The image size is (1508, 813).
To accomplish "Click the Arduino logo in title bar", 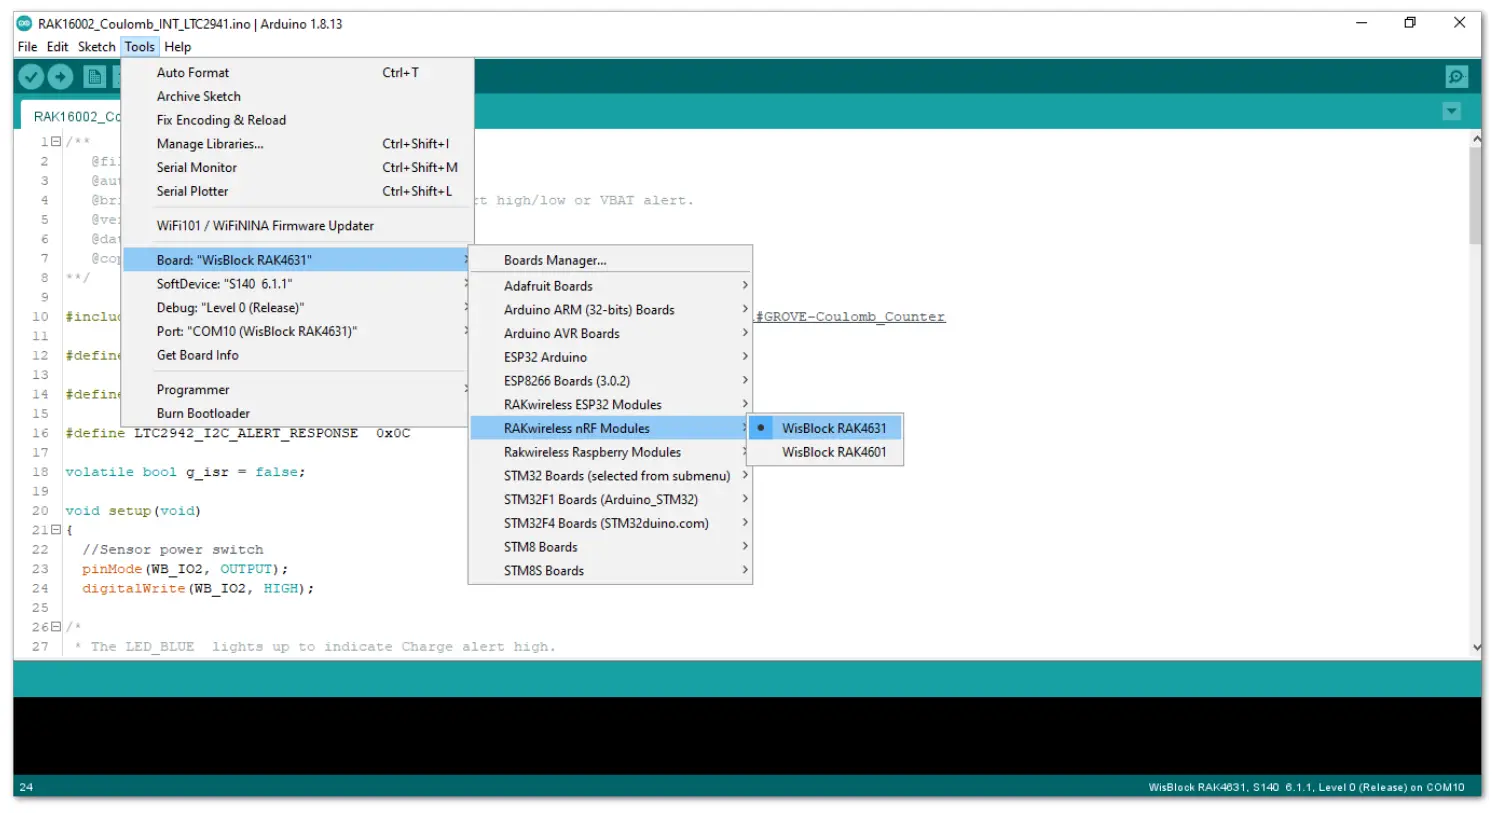I will (25, 23).
